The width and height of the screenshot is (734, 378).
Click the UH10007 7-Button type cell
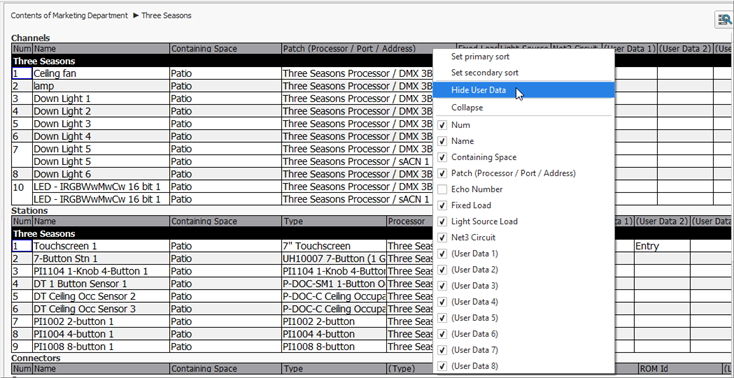coord(334,259)
